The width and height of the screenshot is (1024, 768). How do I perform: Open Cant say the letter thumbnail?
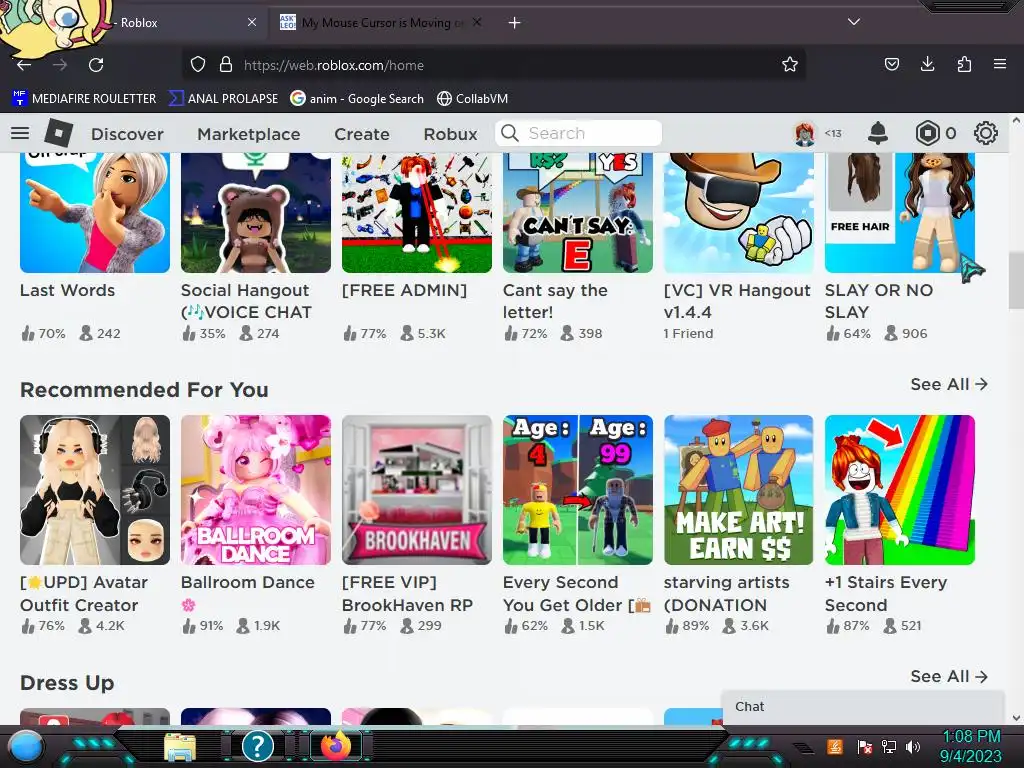578,213
